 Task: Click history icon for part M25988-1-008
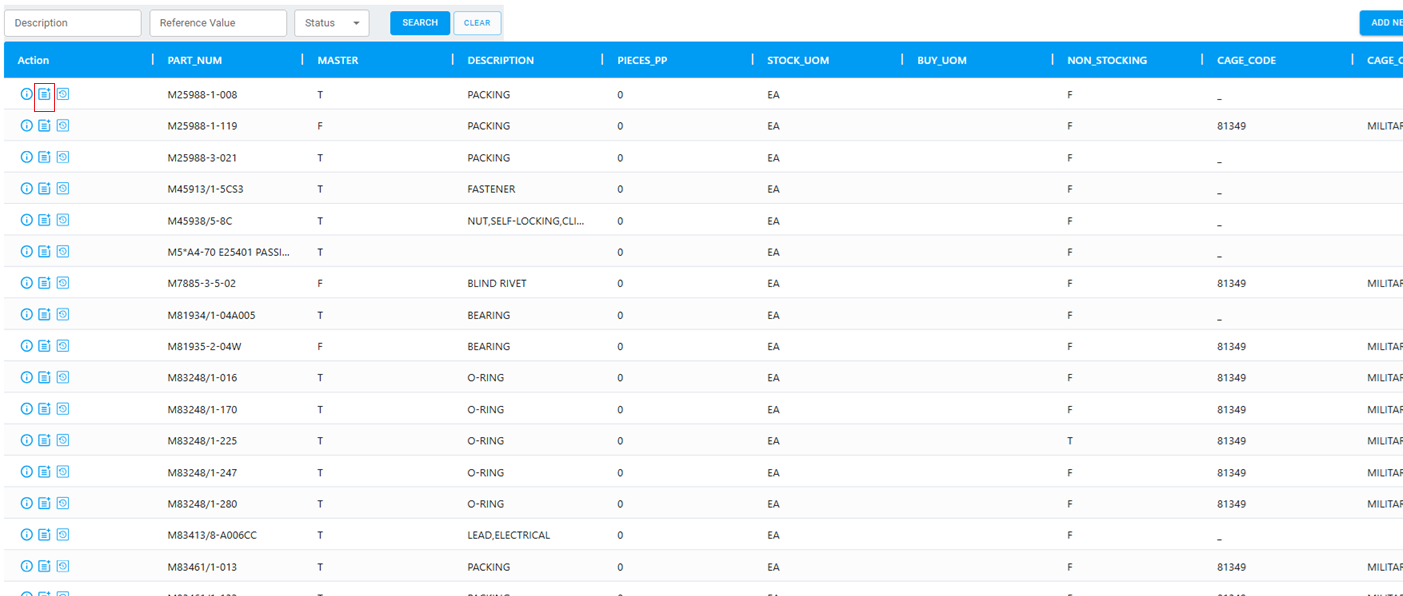coord(63,94)
